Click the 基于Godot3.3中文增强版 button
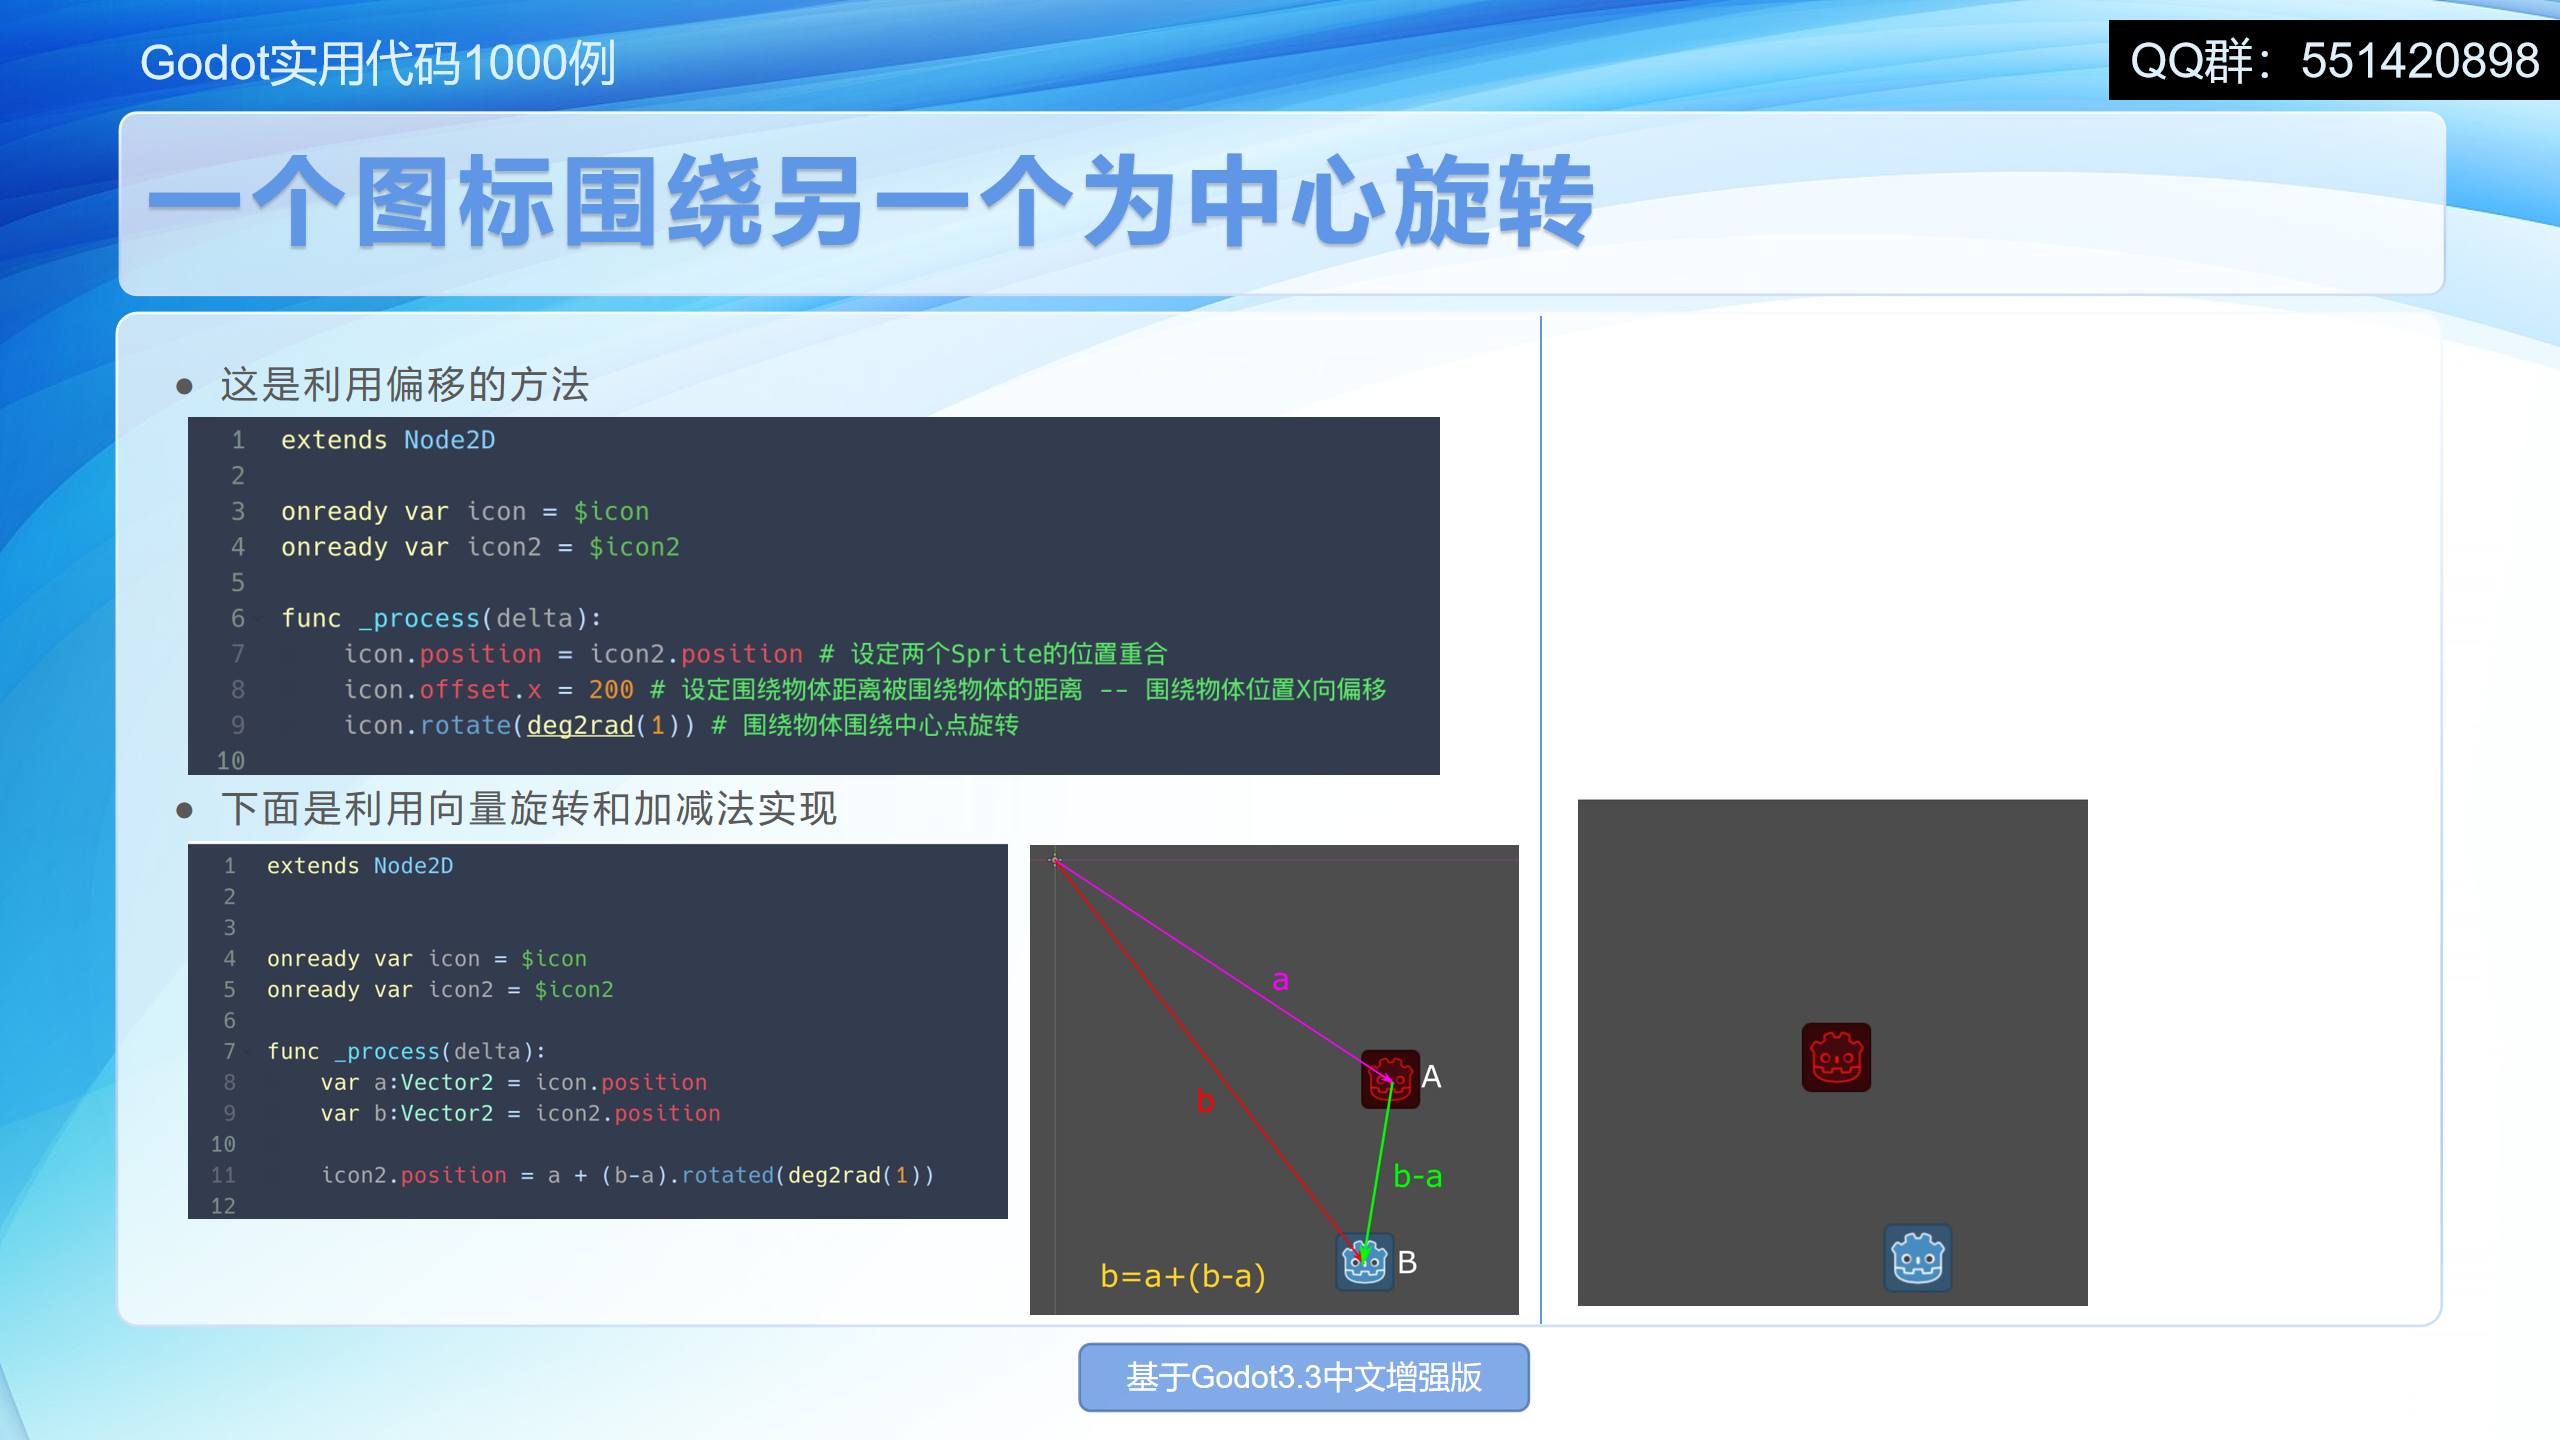2560x1440 pixels. pos(1304,1377)
